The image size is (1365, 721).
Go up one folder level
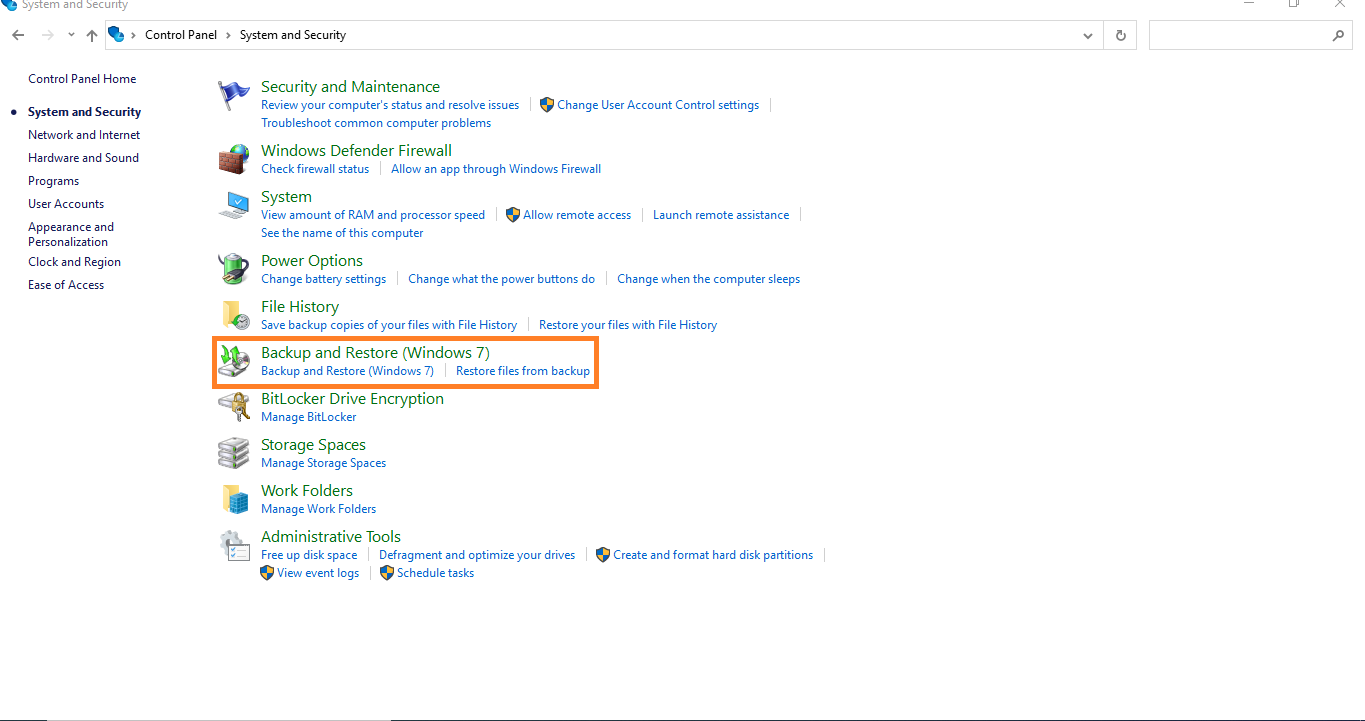[92, 35]
